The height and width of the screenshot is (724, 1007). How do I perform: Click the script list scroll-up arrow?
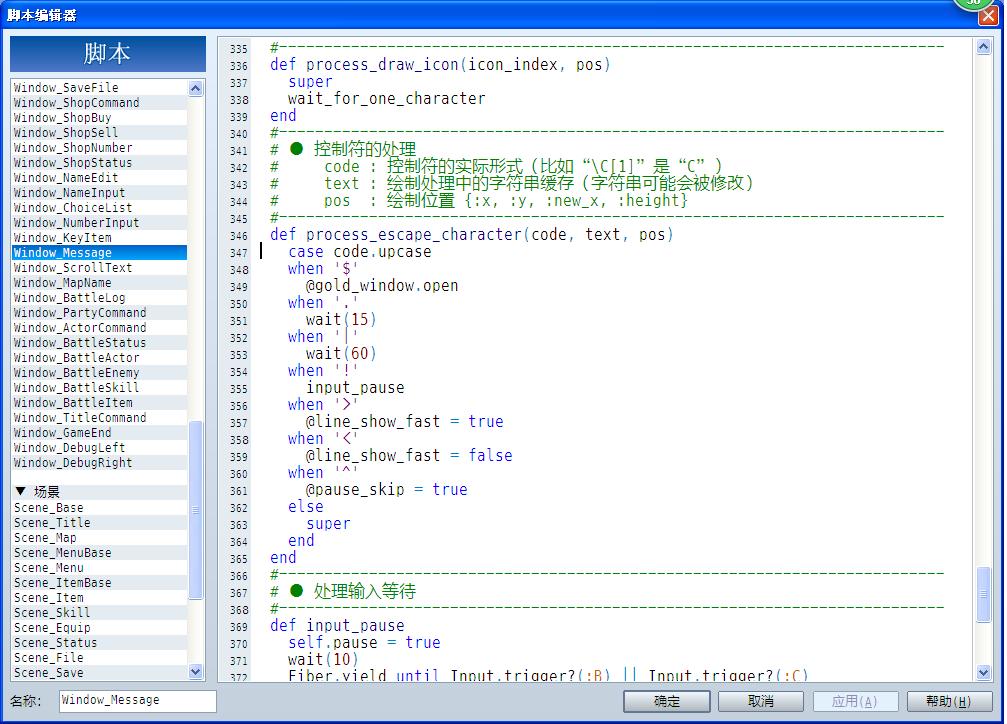tap(196, 88)
